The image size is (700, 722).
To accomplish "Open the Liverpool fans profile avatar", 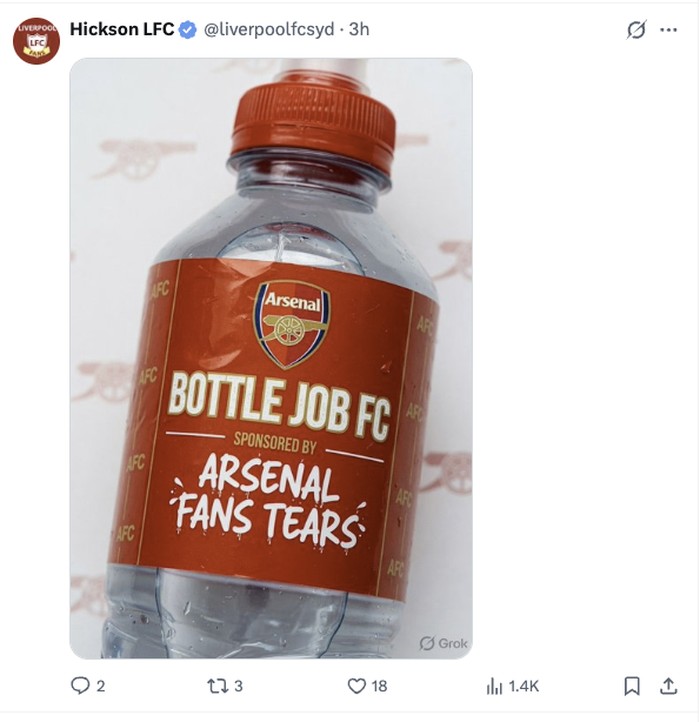I will [x=37, y=40].
